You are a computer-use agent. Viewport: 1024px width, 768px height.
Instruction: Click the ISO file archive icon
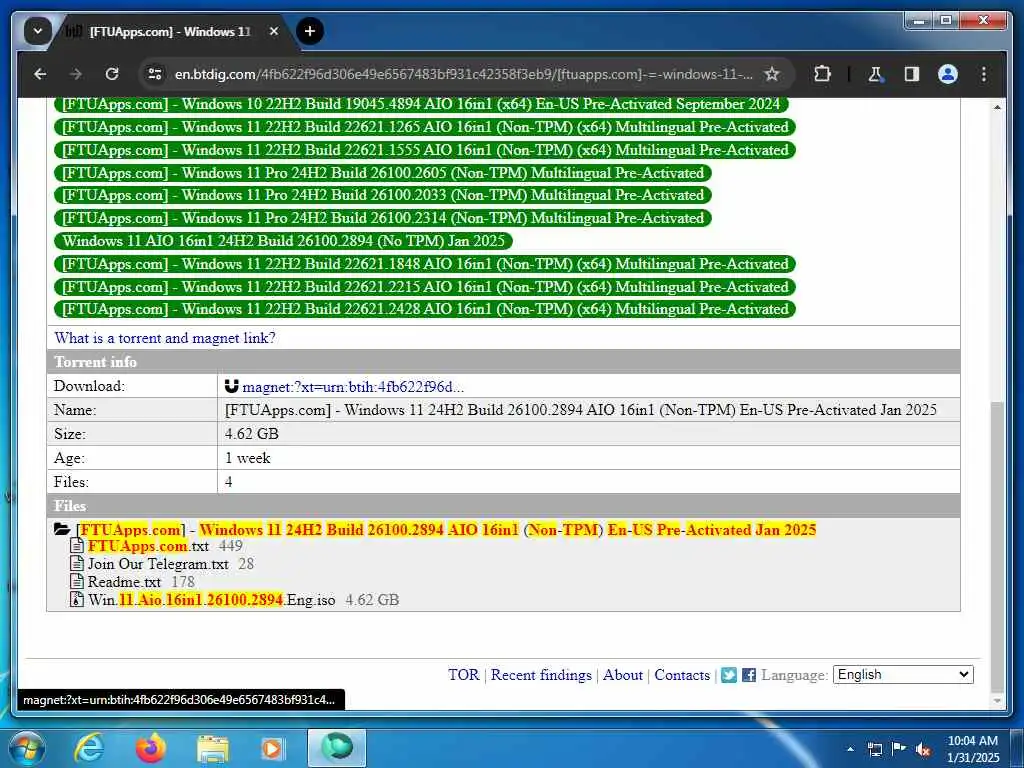point(77,599)
